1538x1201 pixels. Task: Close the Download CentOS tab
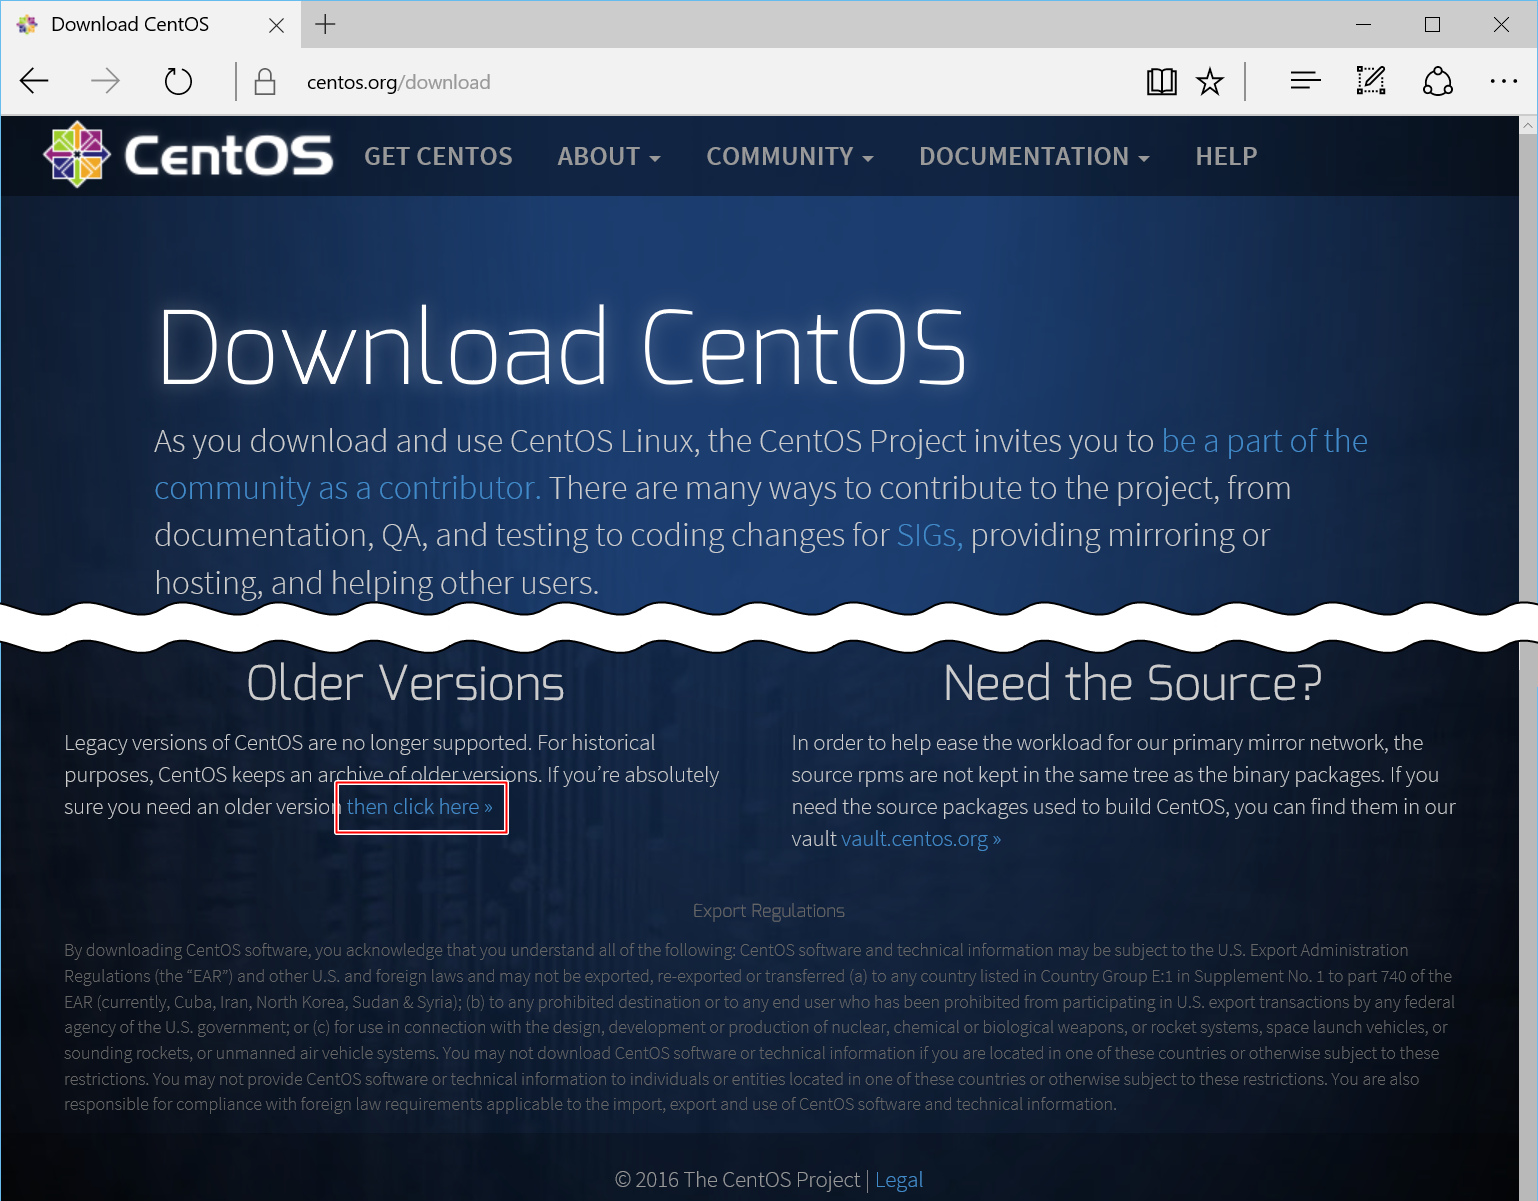click(277, 25)
